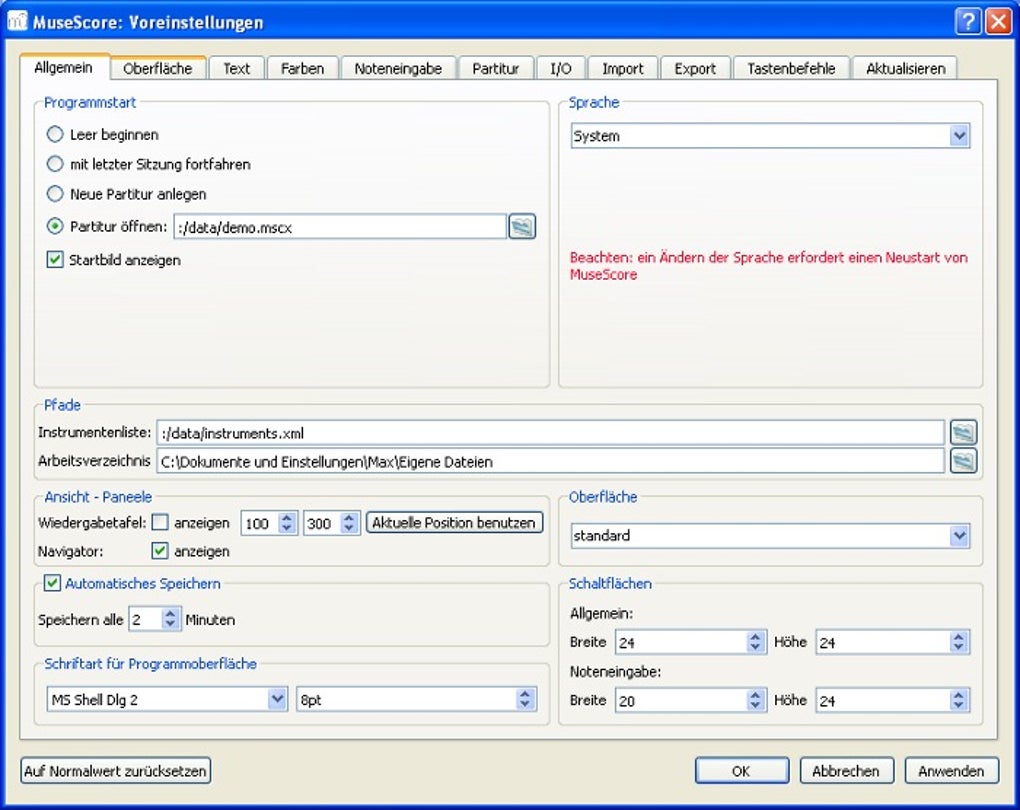Disable 'Automatisches Speichern' checkbox
This screenshot has width=1020, height=810.
tap(53, 583)
